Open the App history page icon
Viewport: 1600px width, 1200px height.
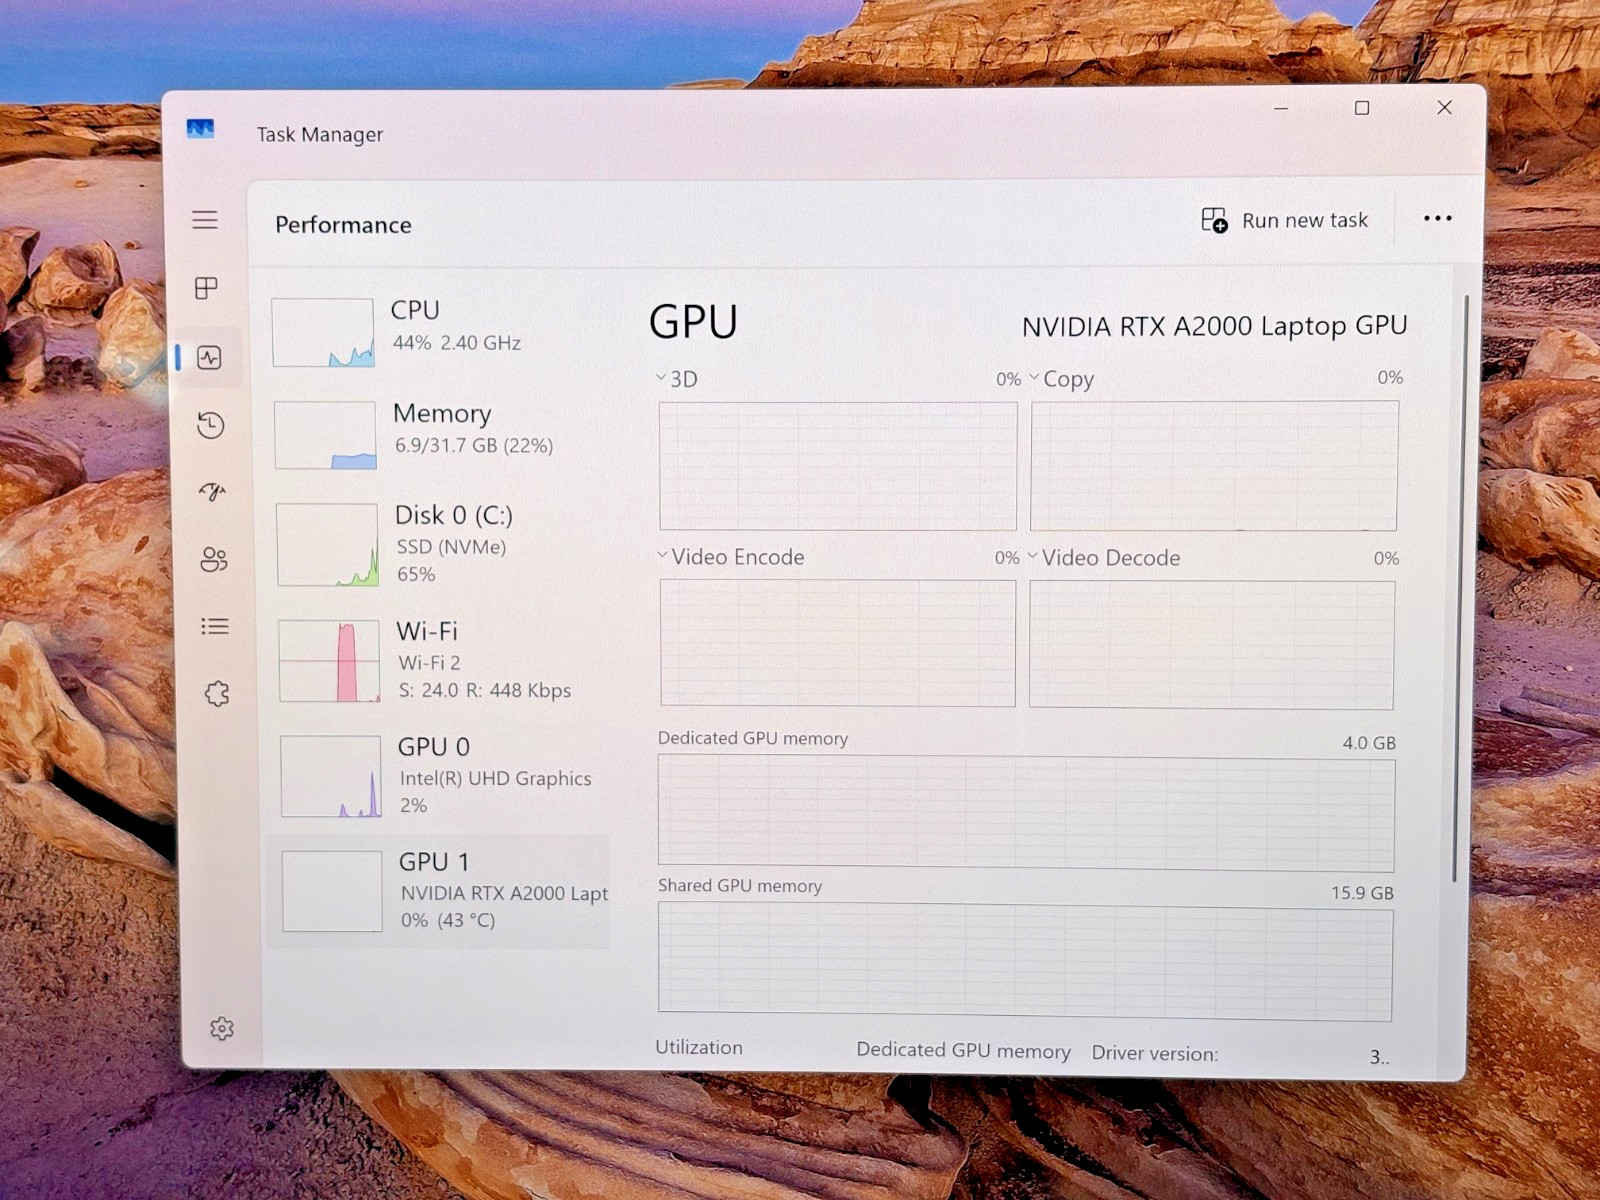click(x=210, y=425)
